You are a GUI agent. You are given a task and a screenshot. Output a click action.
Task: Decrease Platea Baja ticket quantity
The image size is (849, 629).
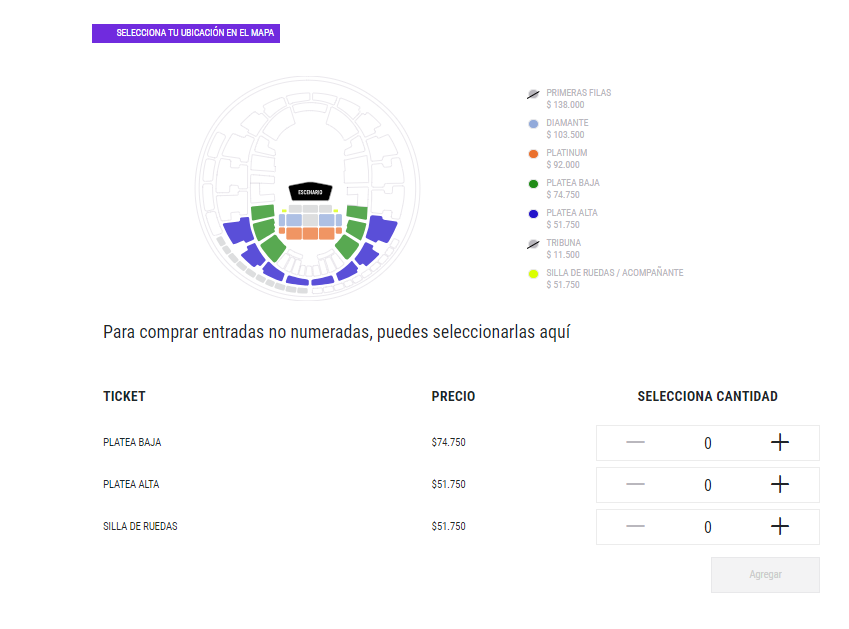[635, 443]
